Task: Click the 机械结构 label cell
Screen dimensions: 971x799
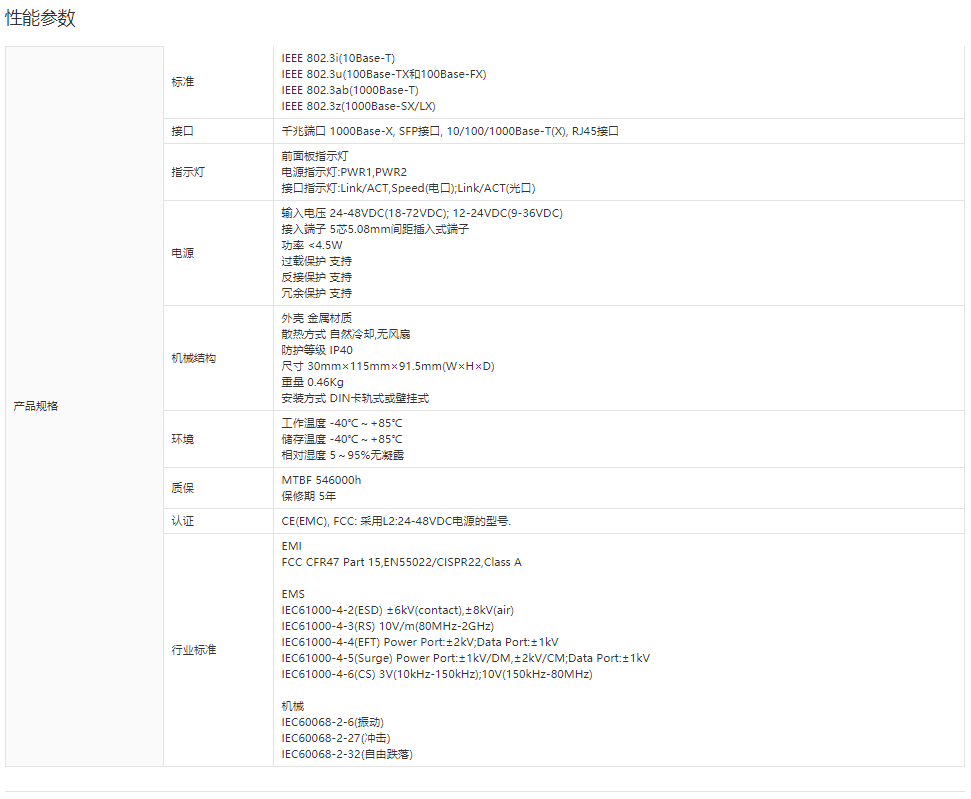Action: pos(193,358)
